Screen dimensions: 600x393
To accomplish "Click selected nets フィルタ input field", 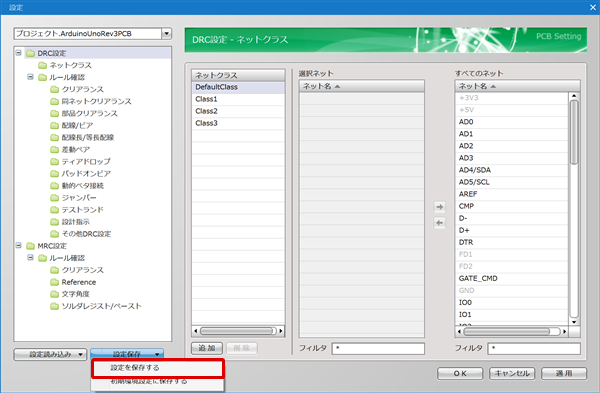I will coord(378,348).
